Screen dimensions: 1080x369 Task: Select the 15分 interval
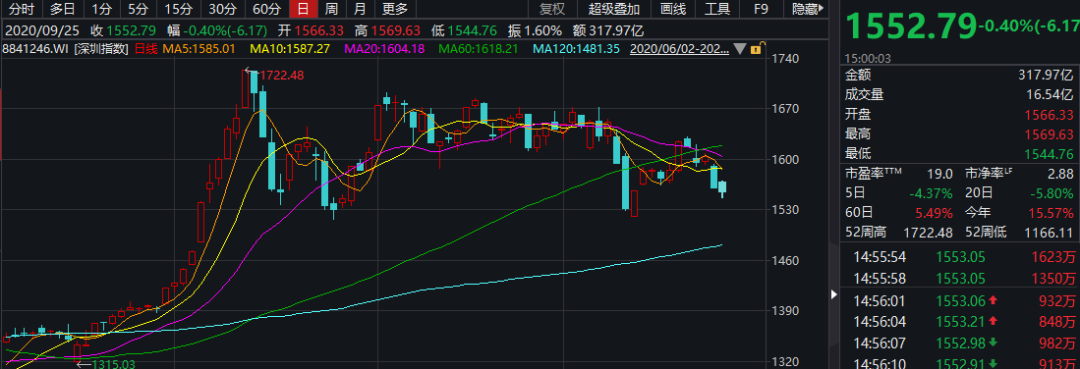[178, 9]
